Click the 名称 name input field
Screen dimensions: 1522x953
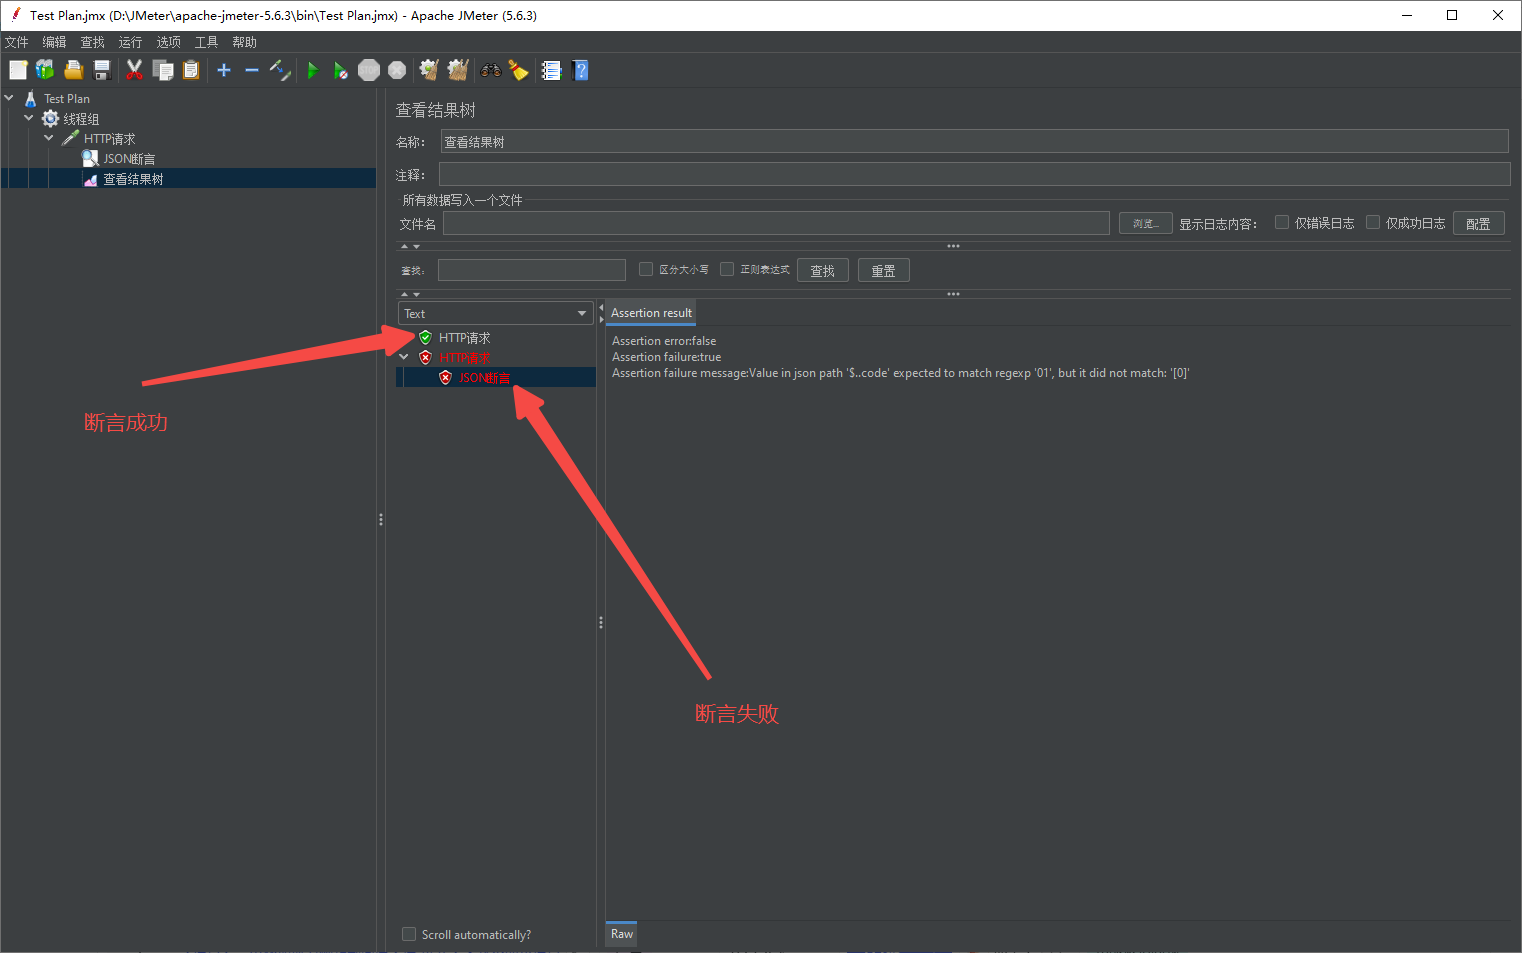(x=974, y=142)
